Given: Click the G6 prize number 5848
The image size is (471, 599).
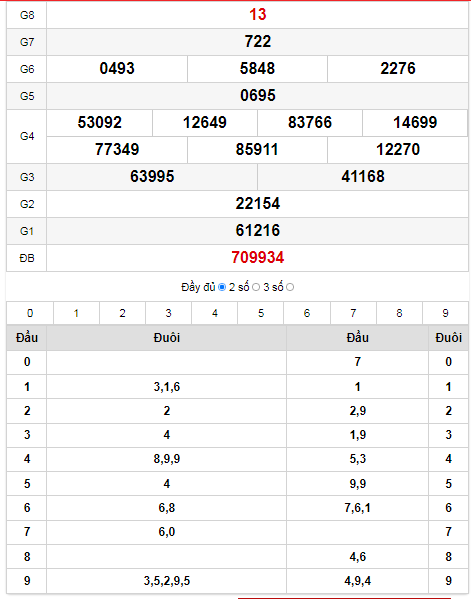Looking at the screenshot, I should (257, 68).
